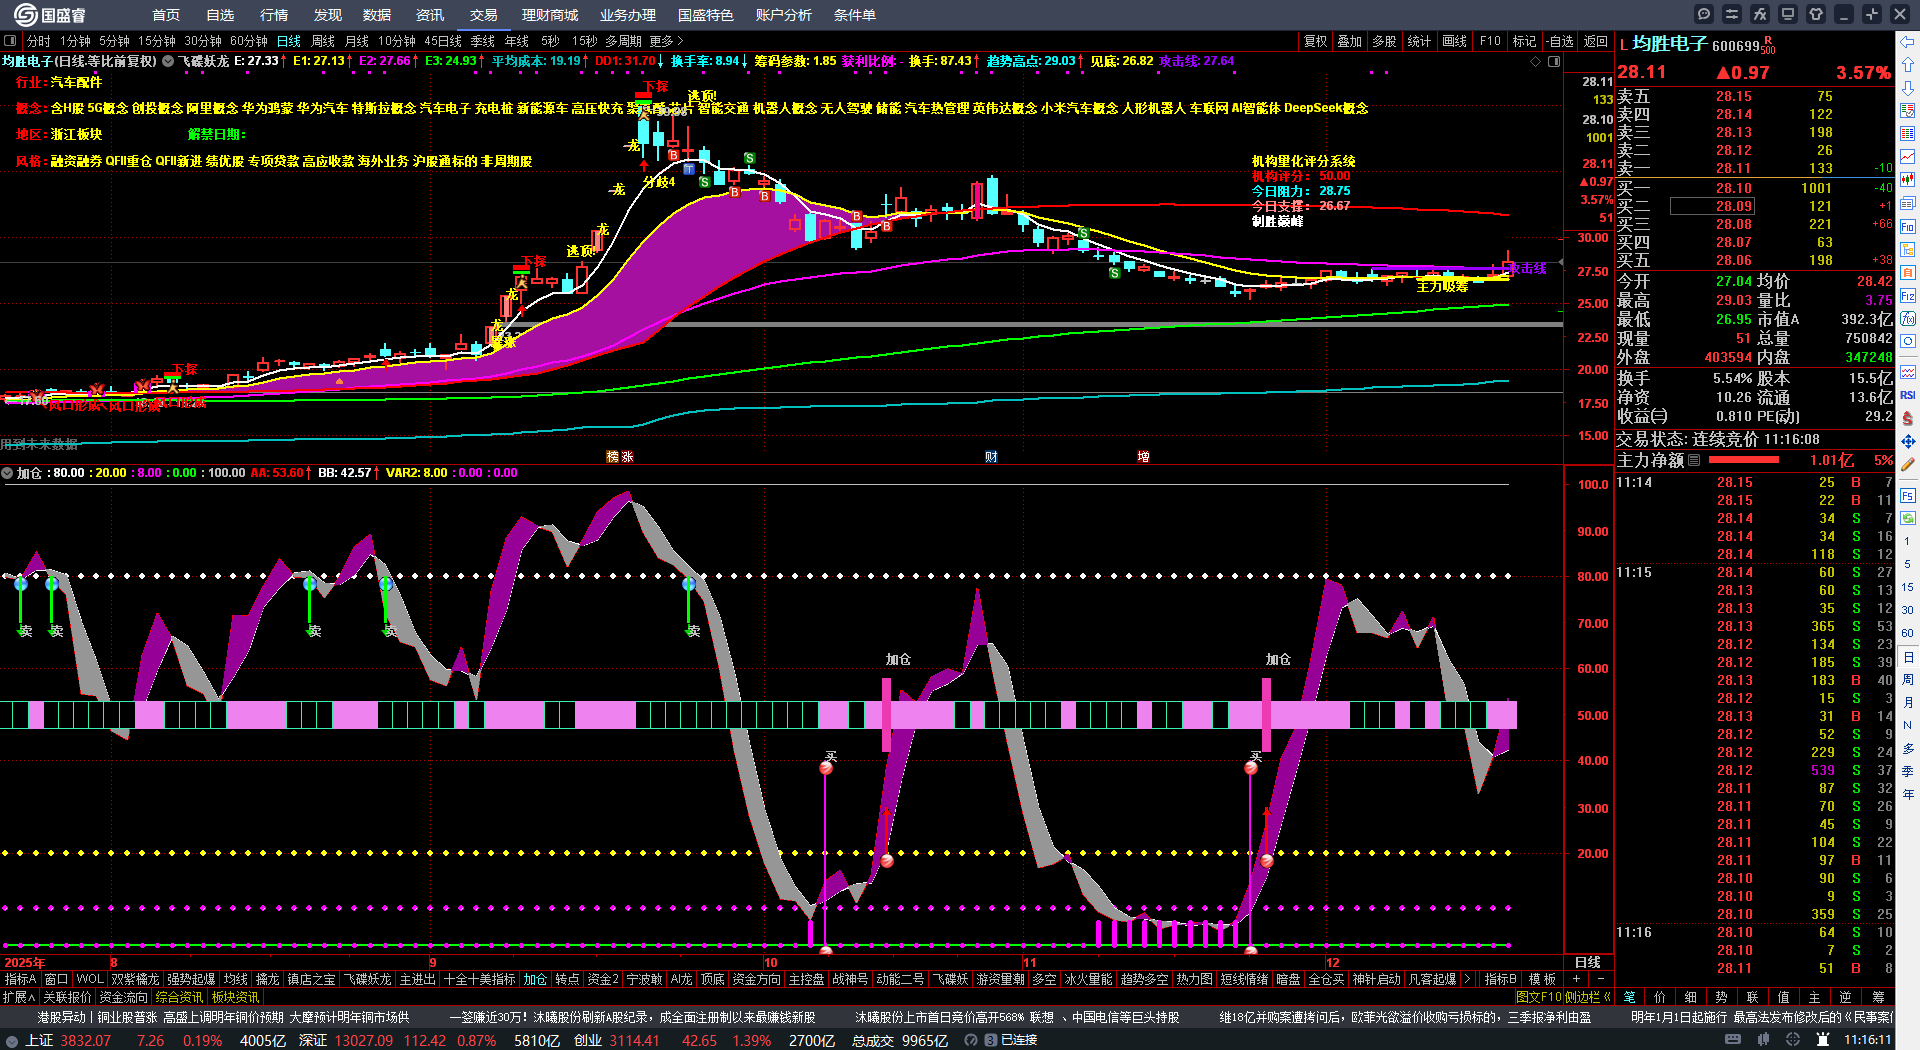This screenshot has height=1050, width=1920.
Task: Click the 标记 mark button
Action: click(1525, 41)
